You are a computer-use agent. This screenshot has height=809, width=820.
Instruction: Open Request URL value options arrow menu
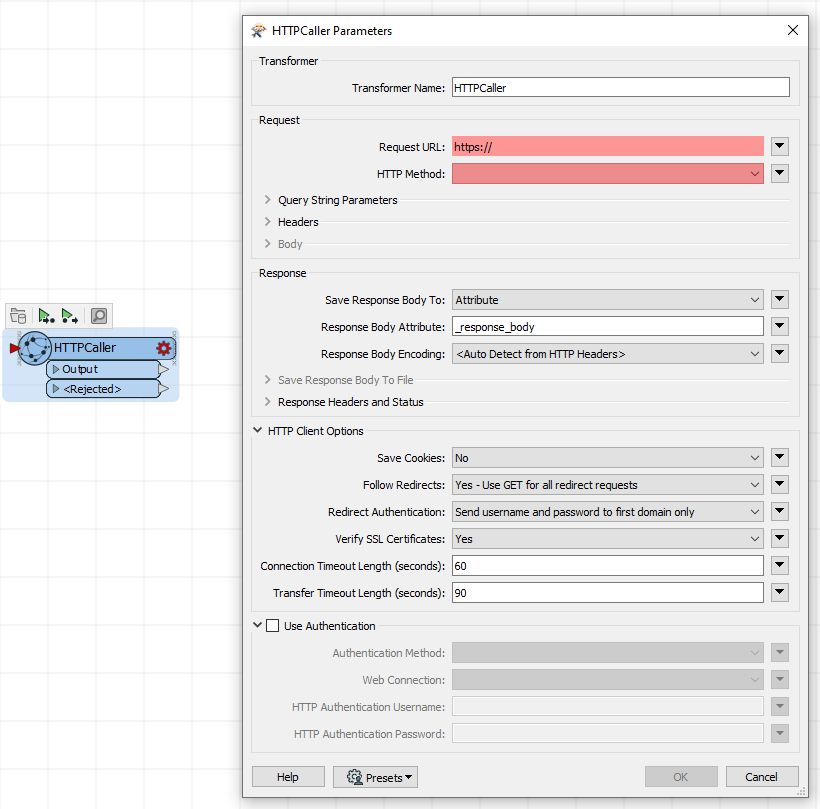coord(780,146)
